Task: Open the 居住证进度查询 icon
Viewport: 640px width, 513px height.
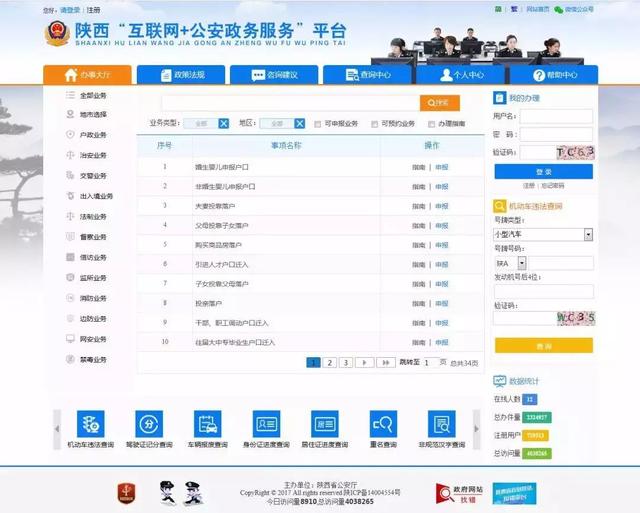Action: click(325, 424)
